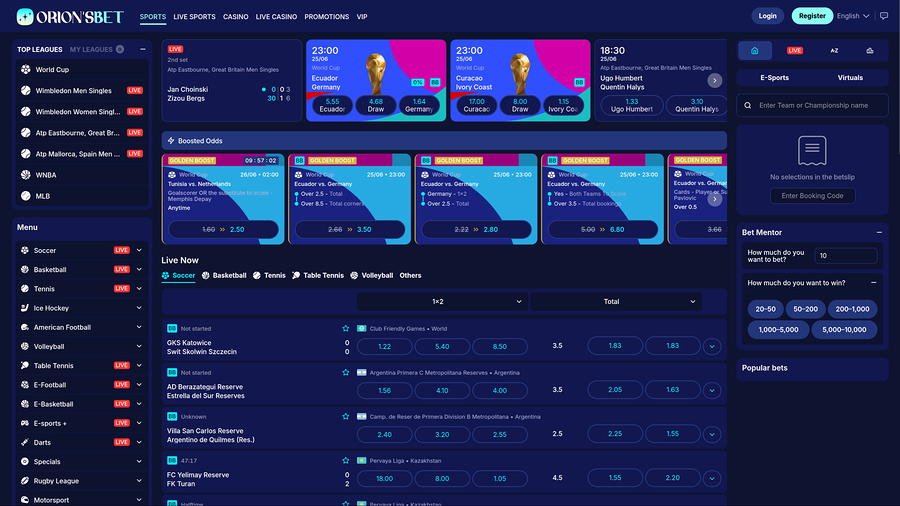Select 20-50 win range
The image size is (900, 506).
(x=765, y=309)
